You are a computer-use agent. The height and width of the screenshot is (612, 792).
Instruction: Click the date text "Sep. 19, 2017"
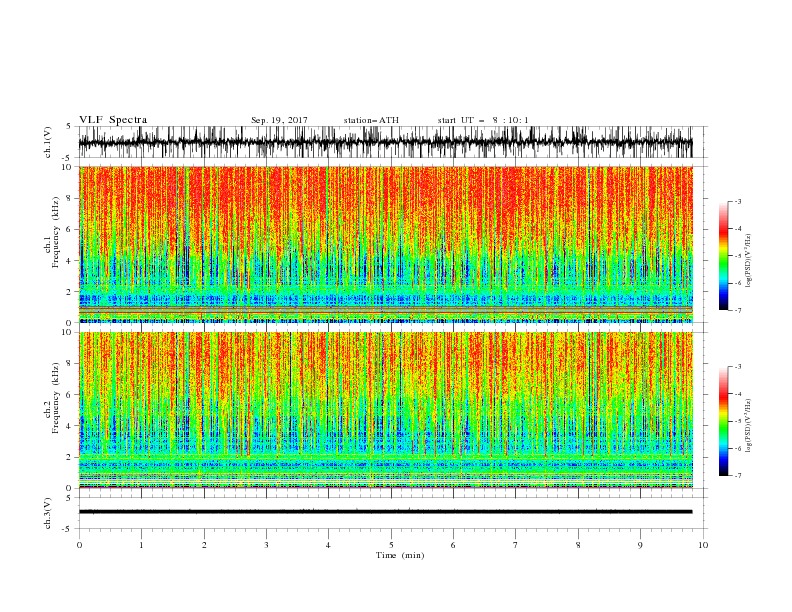279,120
